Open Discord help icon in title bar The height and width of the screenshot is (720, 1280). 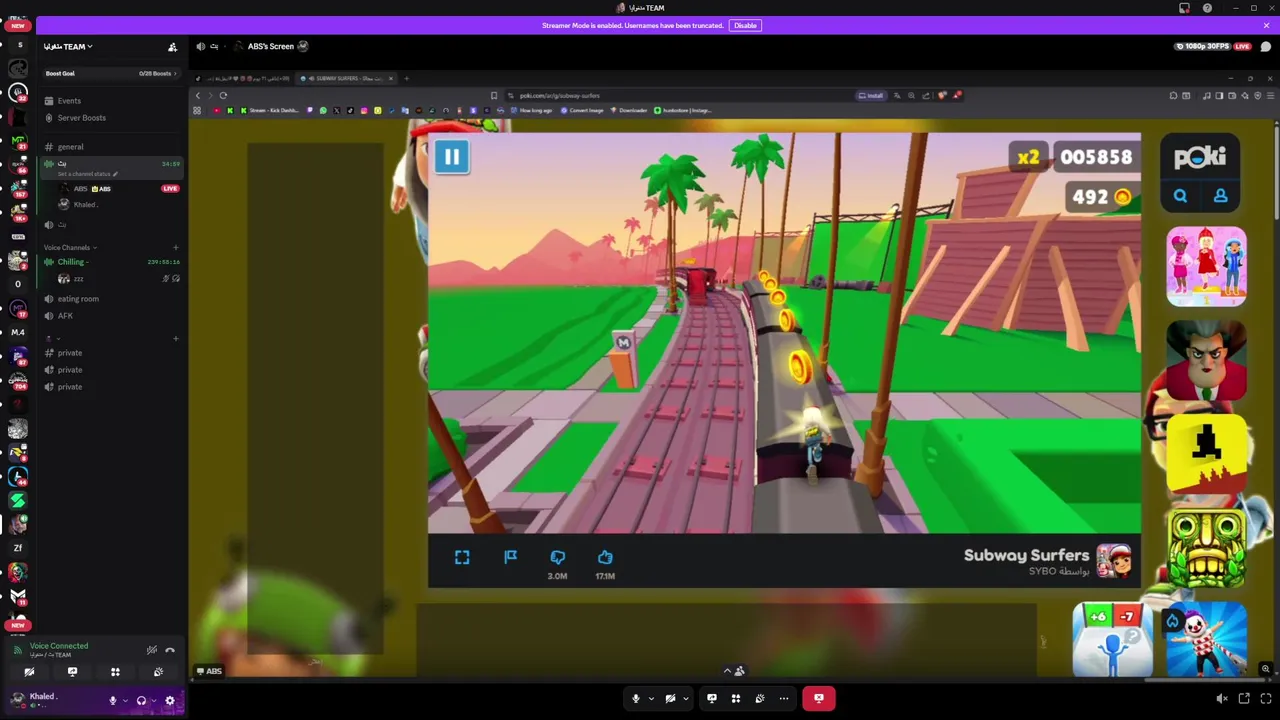coord(1207,8)
